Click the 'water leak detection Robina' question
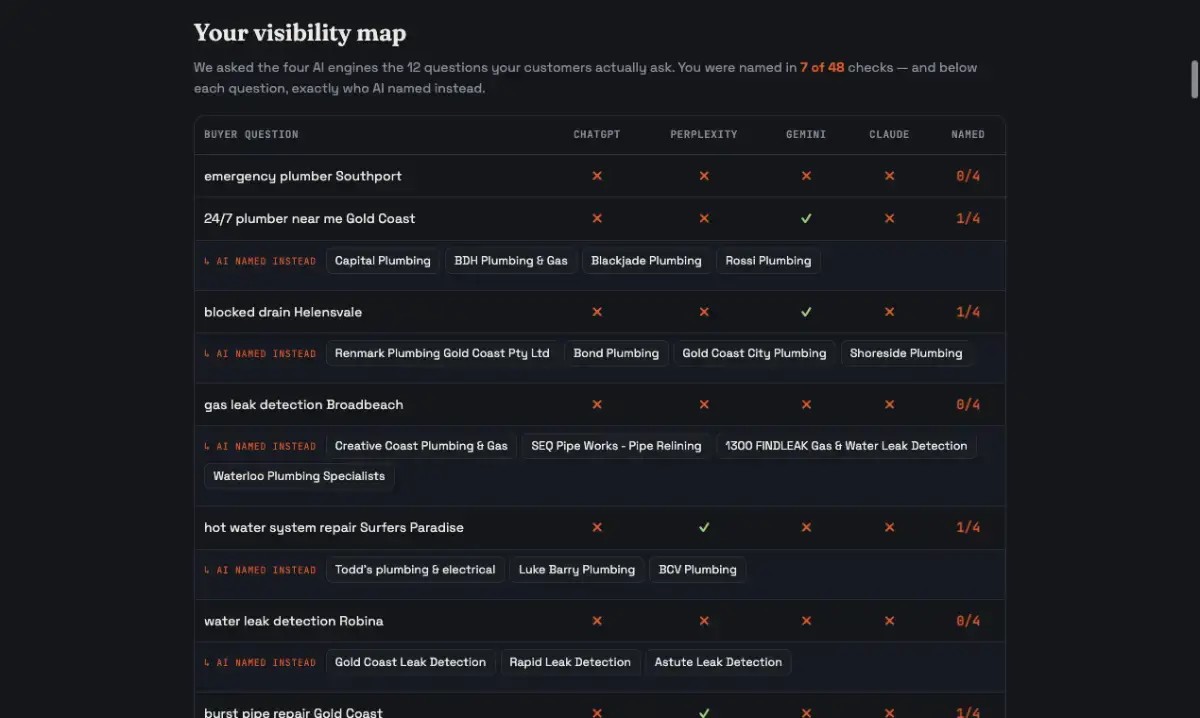 (294, 621)
